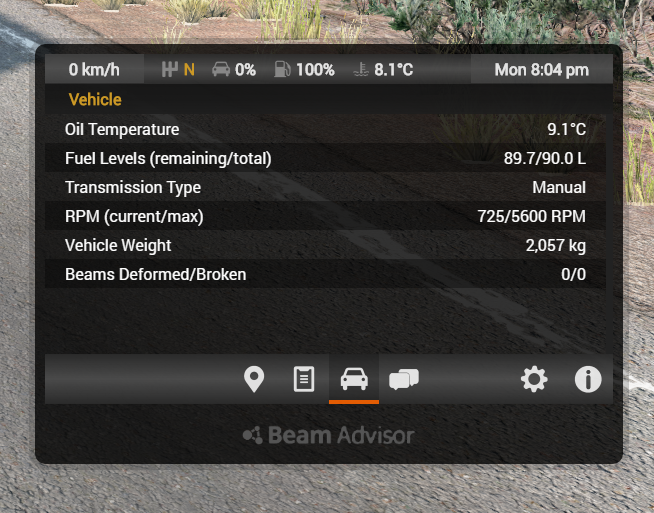Select the Beams Deformed/Broken row

(x=325, y=274)
